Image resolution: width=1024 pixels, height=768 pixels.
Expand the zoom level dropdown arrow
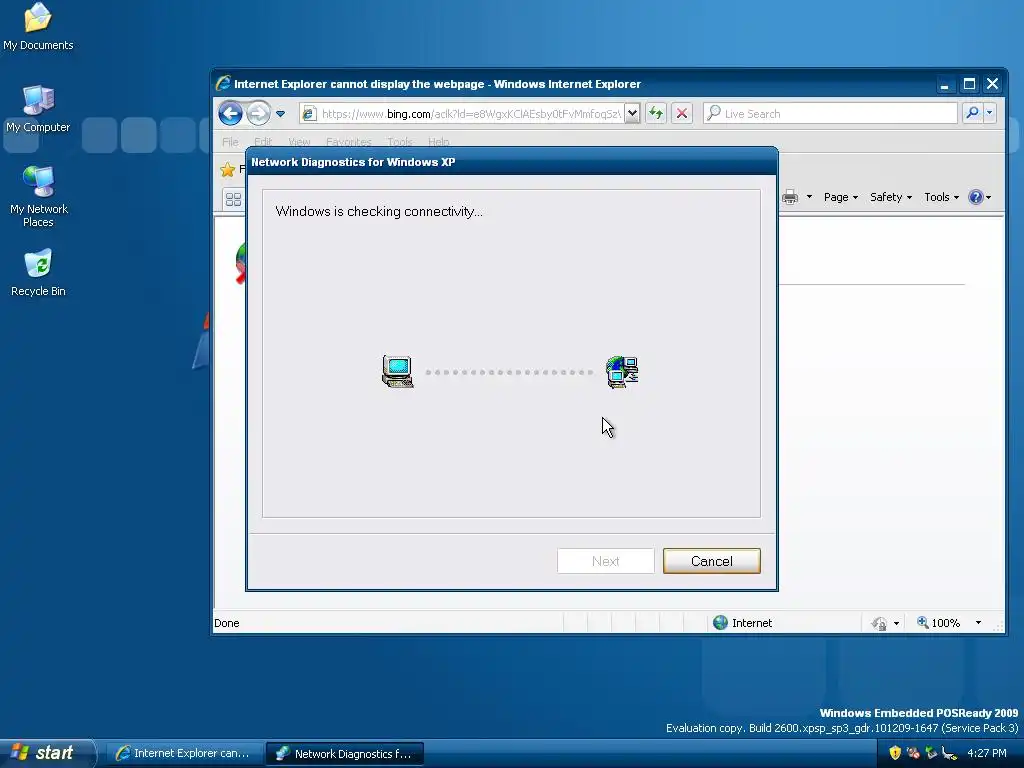coord(978,622)
